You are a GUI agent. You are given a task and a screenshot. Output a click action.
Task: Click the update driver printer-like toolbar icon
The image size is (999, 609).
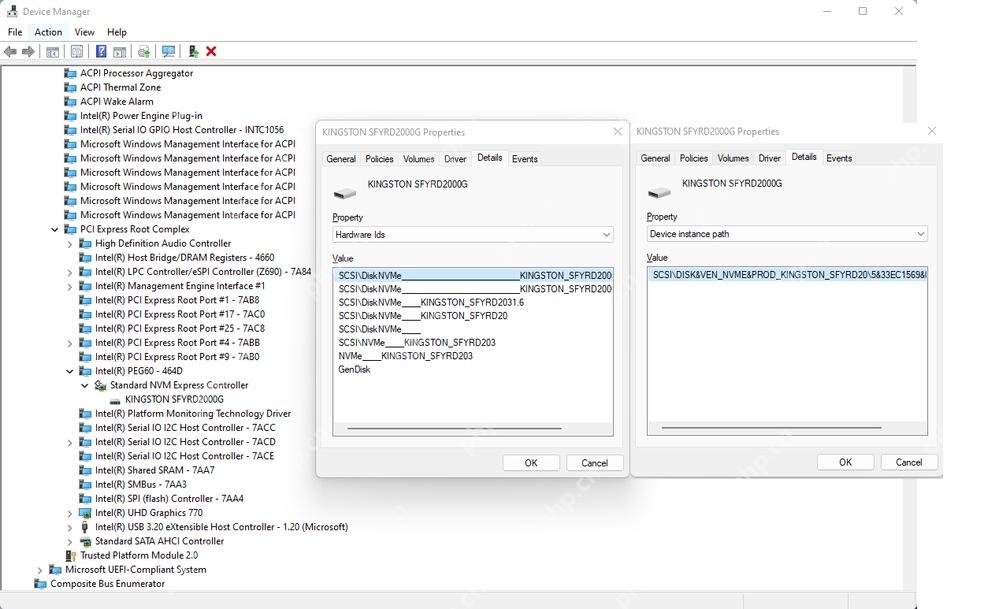click(x=144, y=52)
